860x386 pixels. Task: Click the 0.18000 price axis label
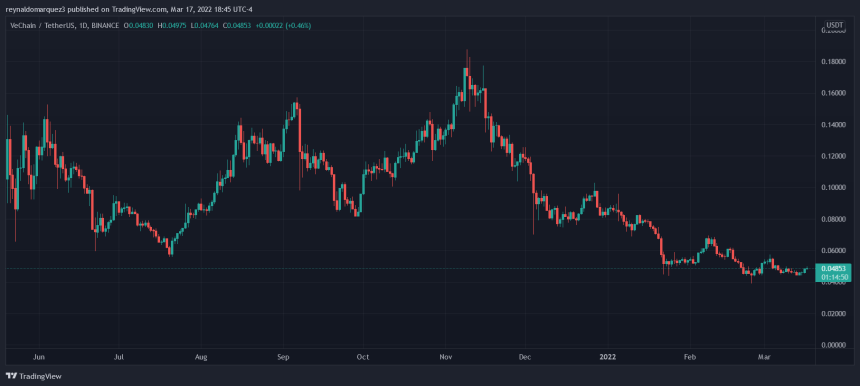tap(833, 62)
